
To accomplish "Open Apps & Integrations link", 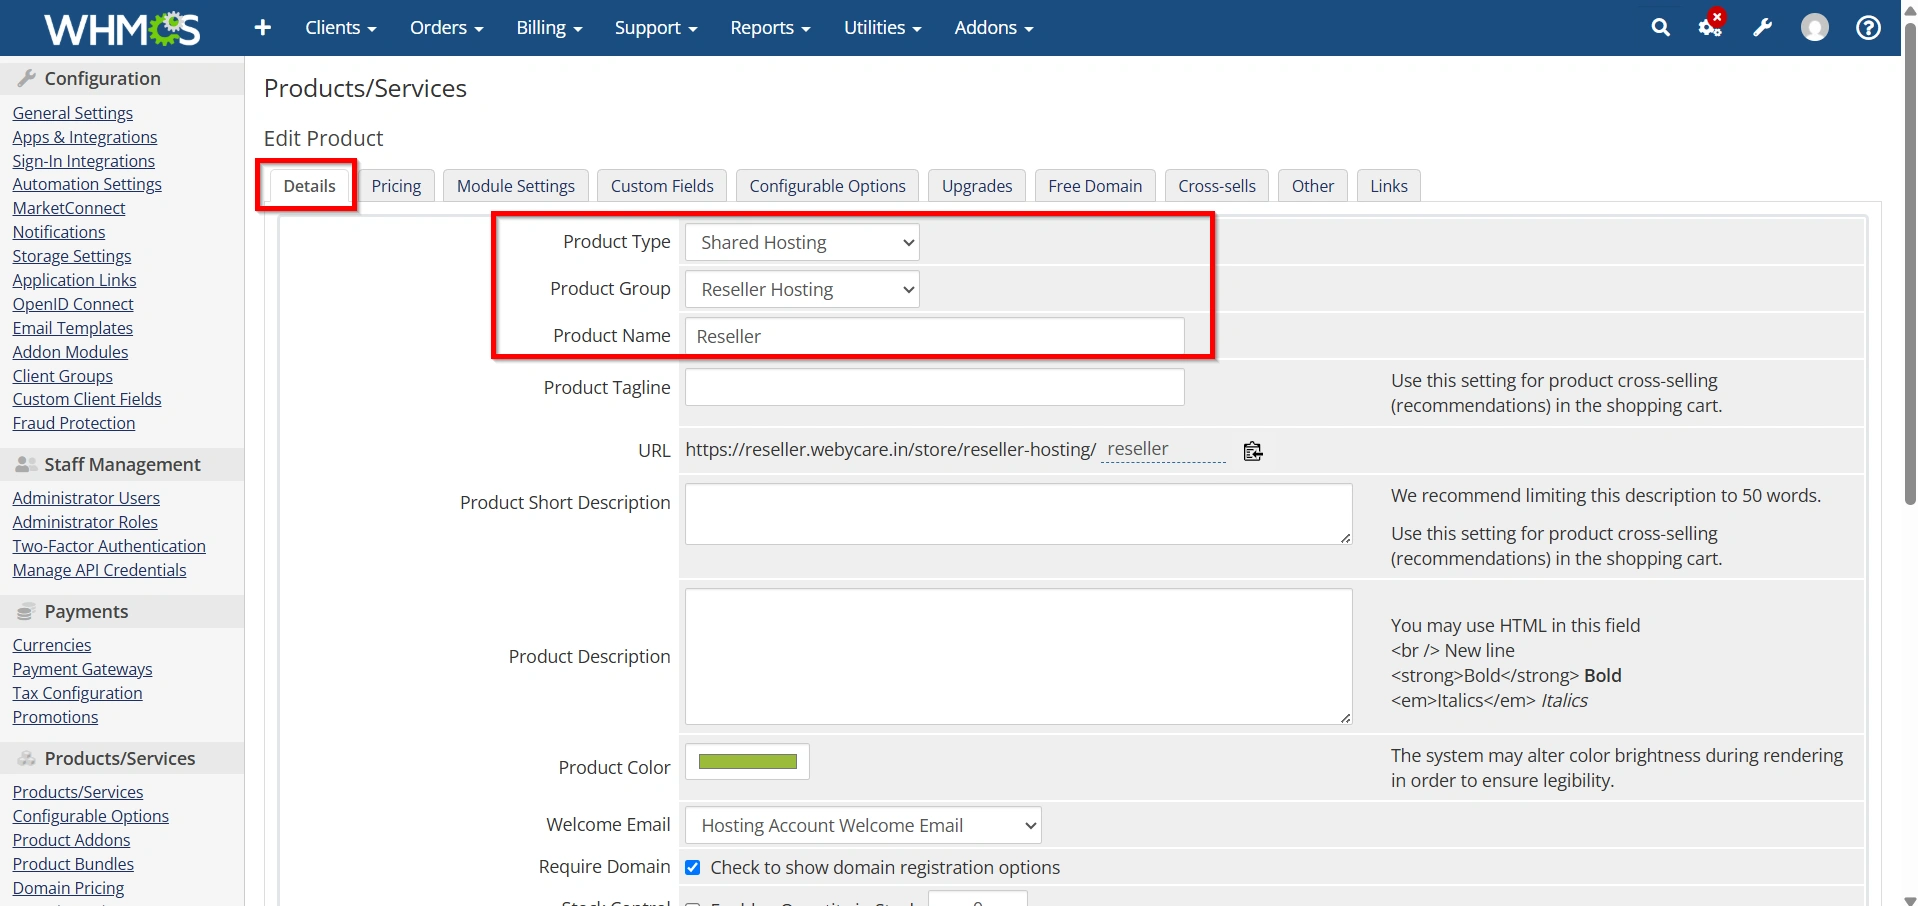I will tap(85, 137).
